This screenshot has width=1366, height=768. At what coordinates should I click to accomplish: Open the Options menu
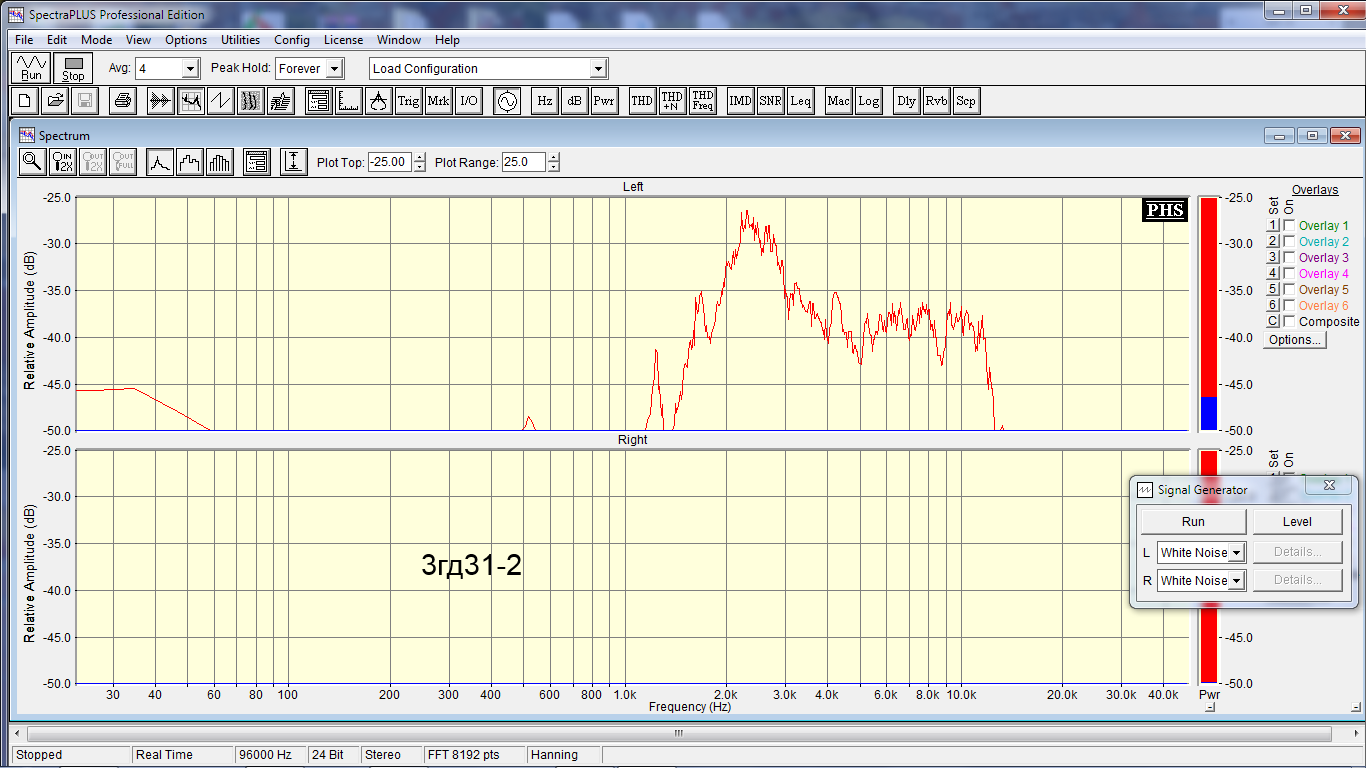point(186,40)
